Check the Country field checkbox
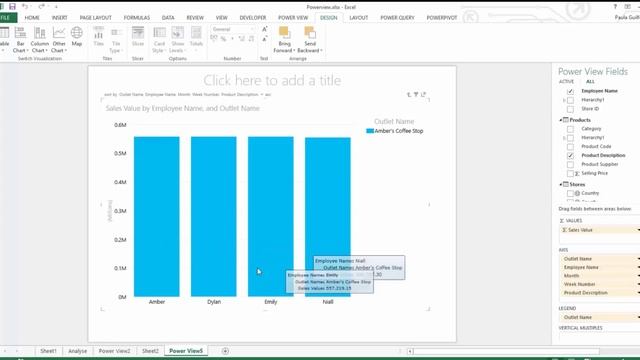 [570, 193]
